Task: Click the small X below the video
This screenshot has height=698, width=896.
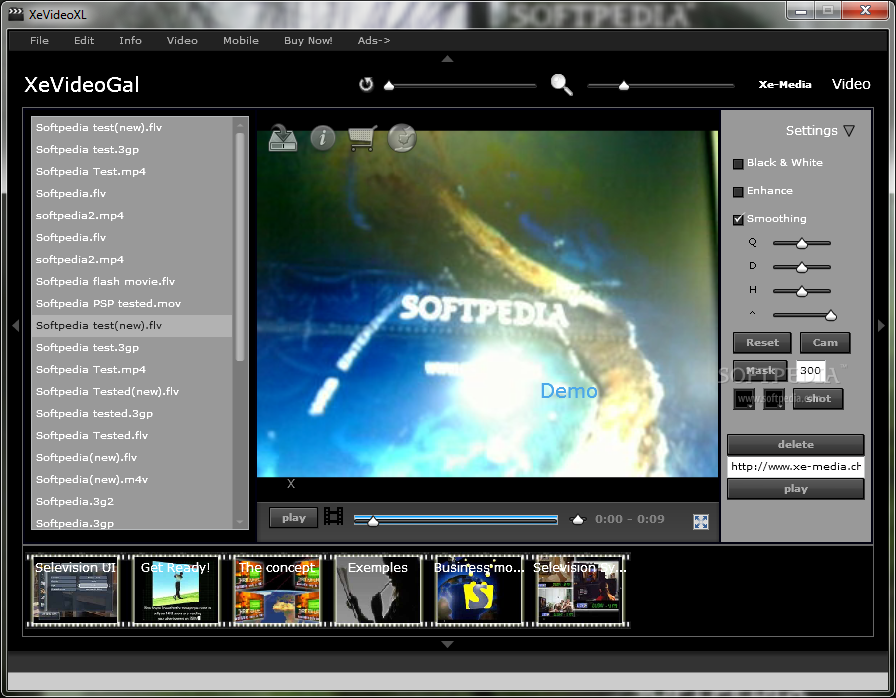Action: coord(291,484)
